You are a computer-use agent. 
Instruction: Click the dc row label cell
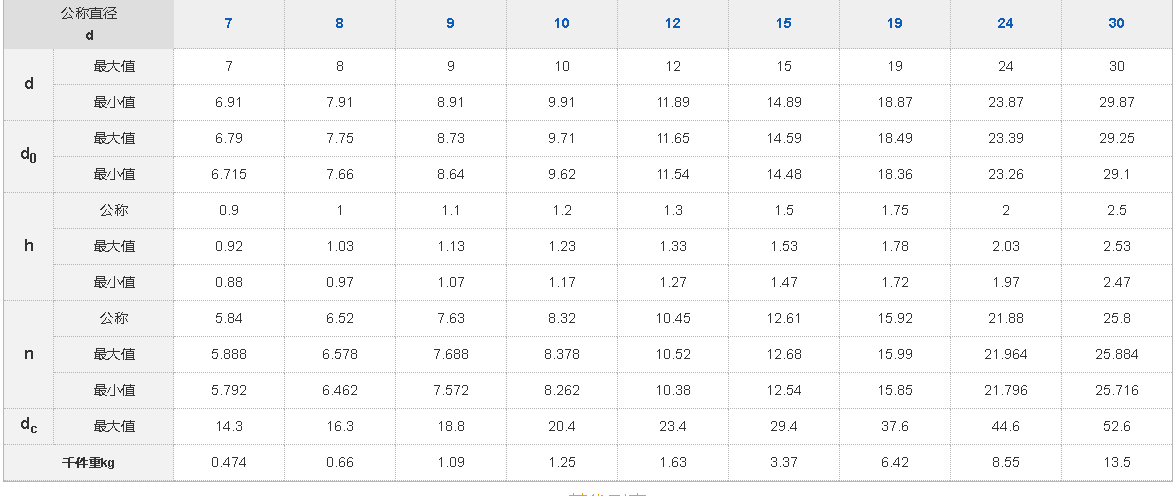(29, 425)
